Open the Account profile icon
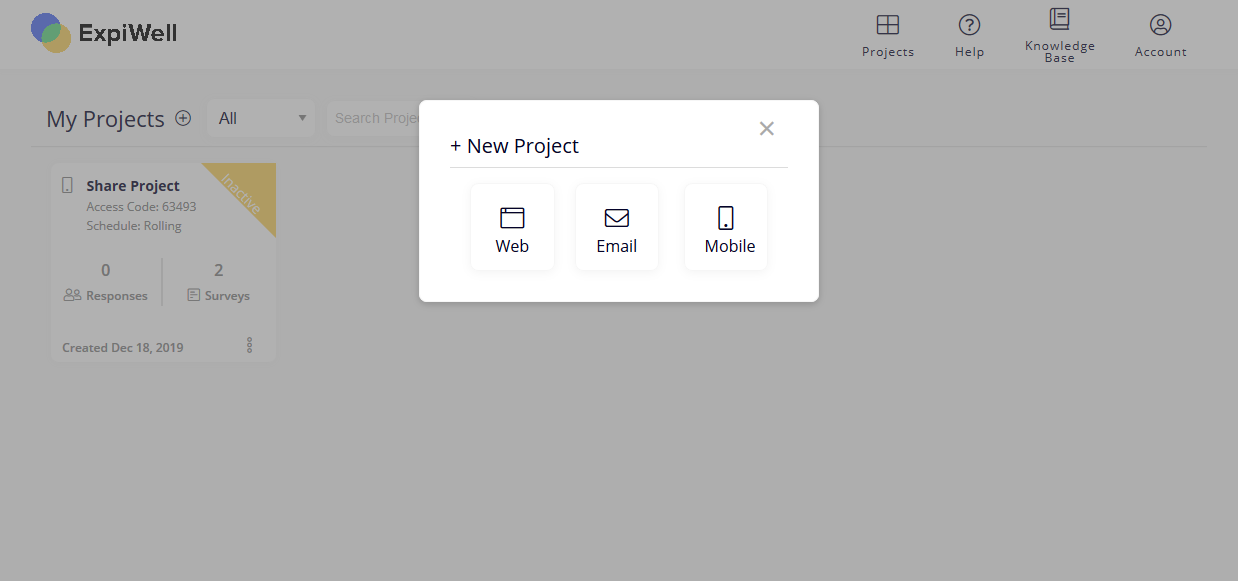The height and width of the screenshot is (581, 1238). 1160,25
